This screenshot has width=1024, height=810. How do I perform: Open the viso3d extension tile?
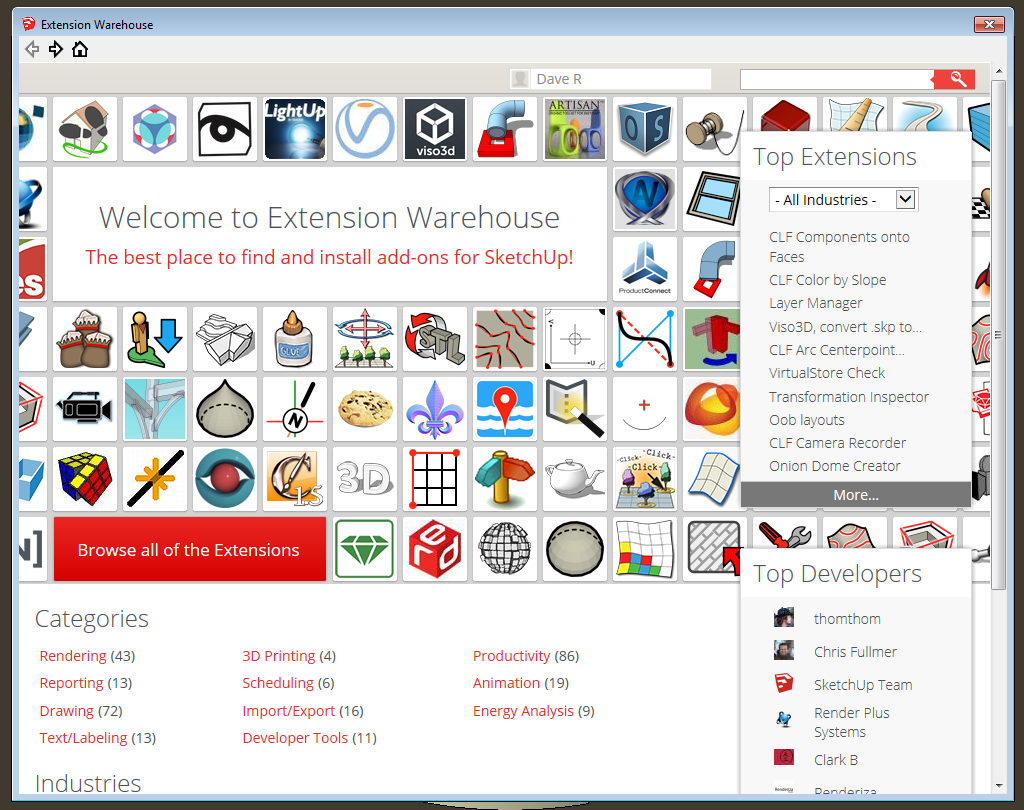pos(435,129)
